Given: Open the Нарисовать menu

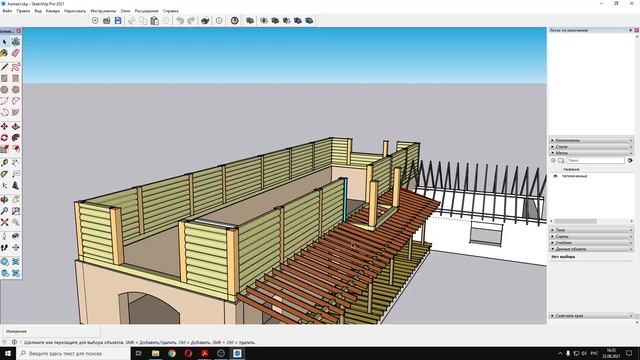Looking at the screenshot, I should point(75,11).
